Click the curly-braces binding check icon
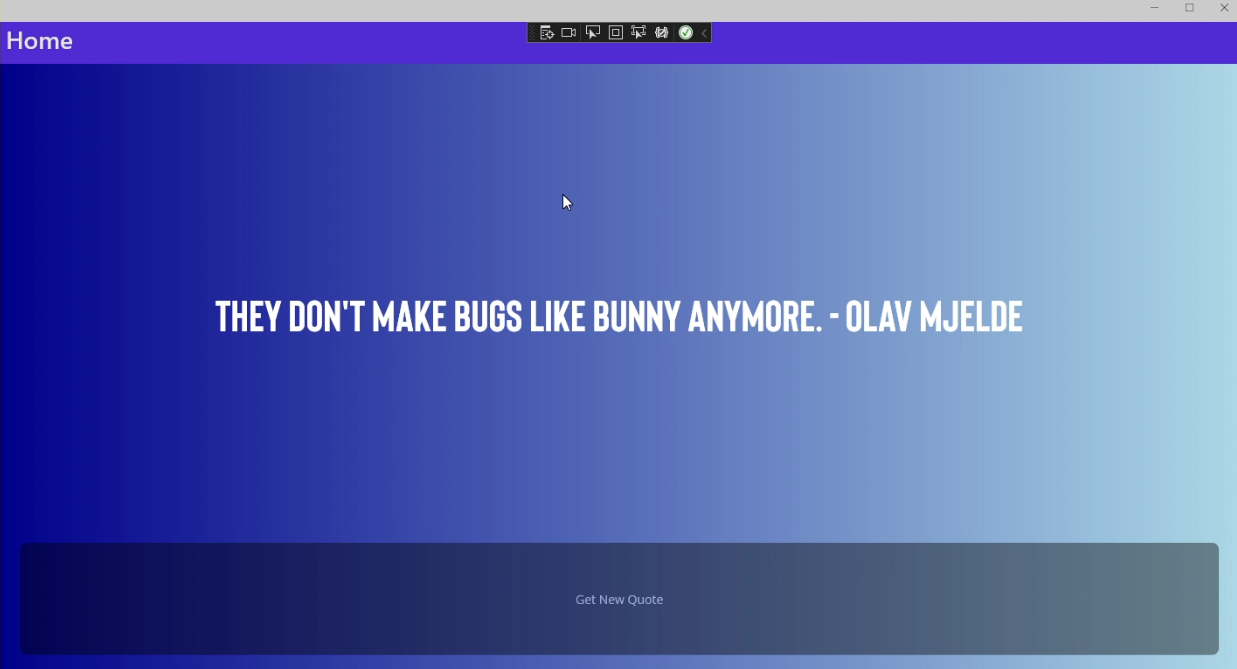 [661, 33]
